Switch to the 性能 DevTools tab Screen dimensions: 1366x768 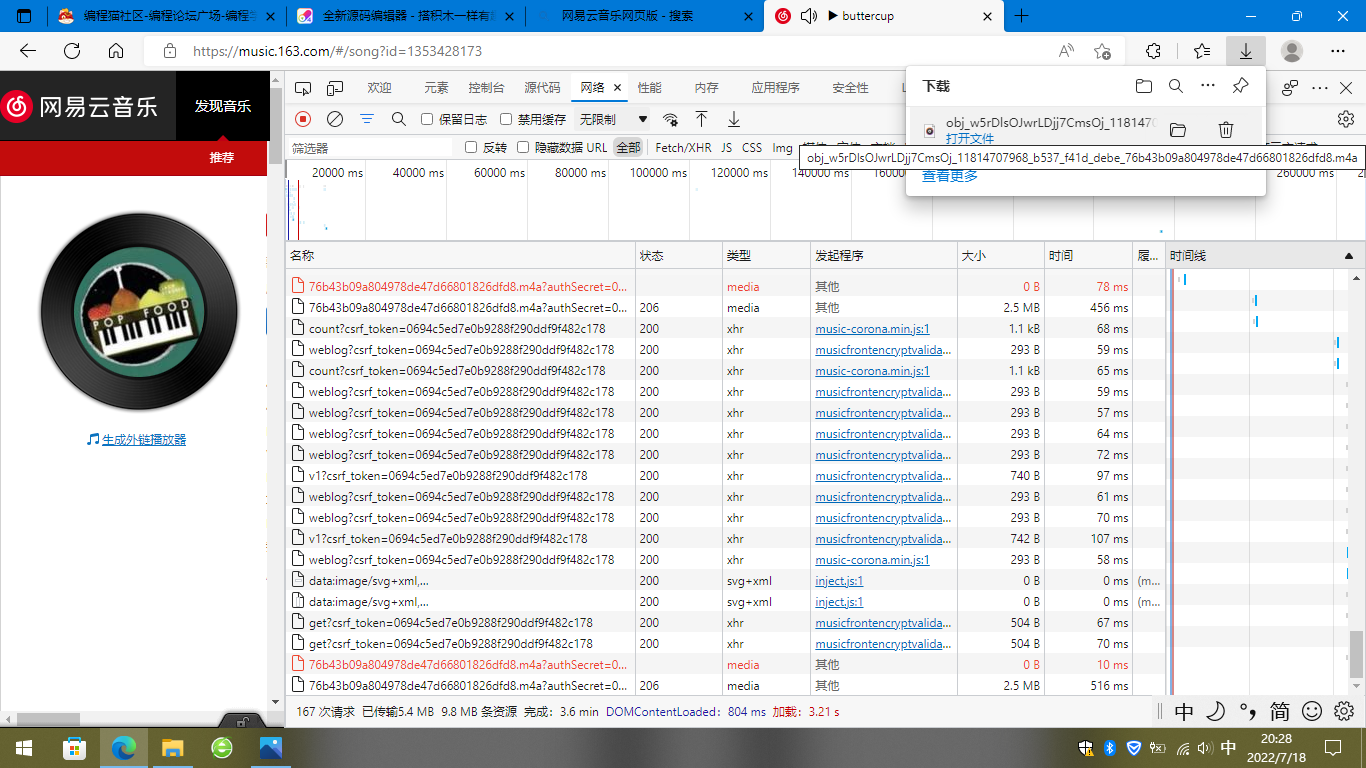click(650, 88)
